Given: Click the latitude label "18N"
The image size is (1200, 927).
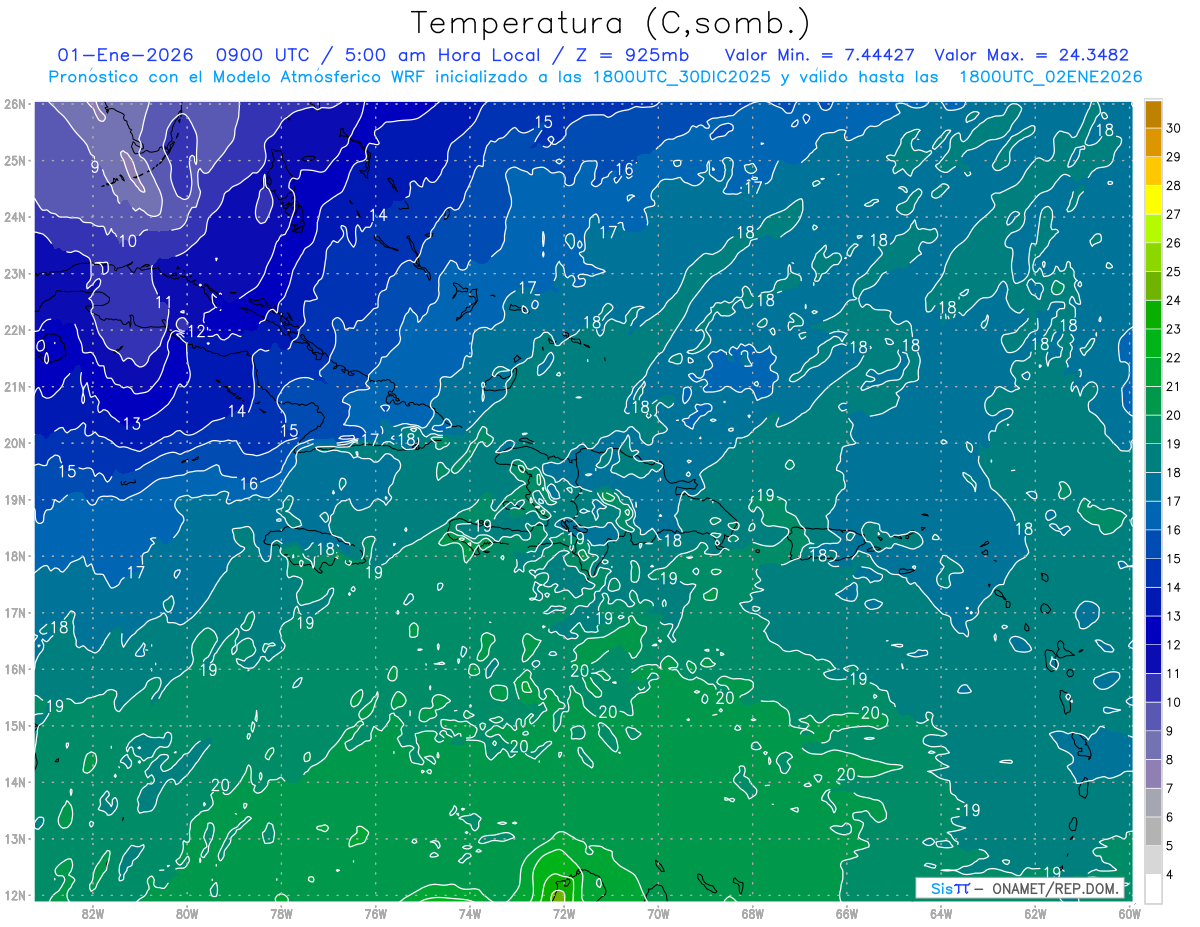Looking at the screenshot, I should (x=14, y=556).
